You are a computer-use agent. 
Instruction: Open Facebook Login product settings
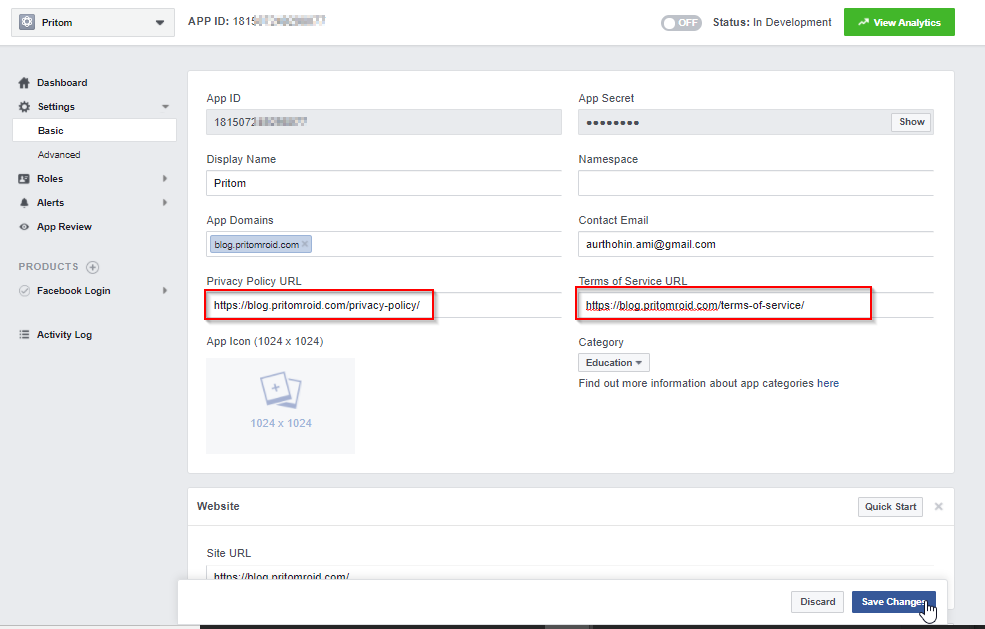73,291
